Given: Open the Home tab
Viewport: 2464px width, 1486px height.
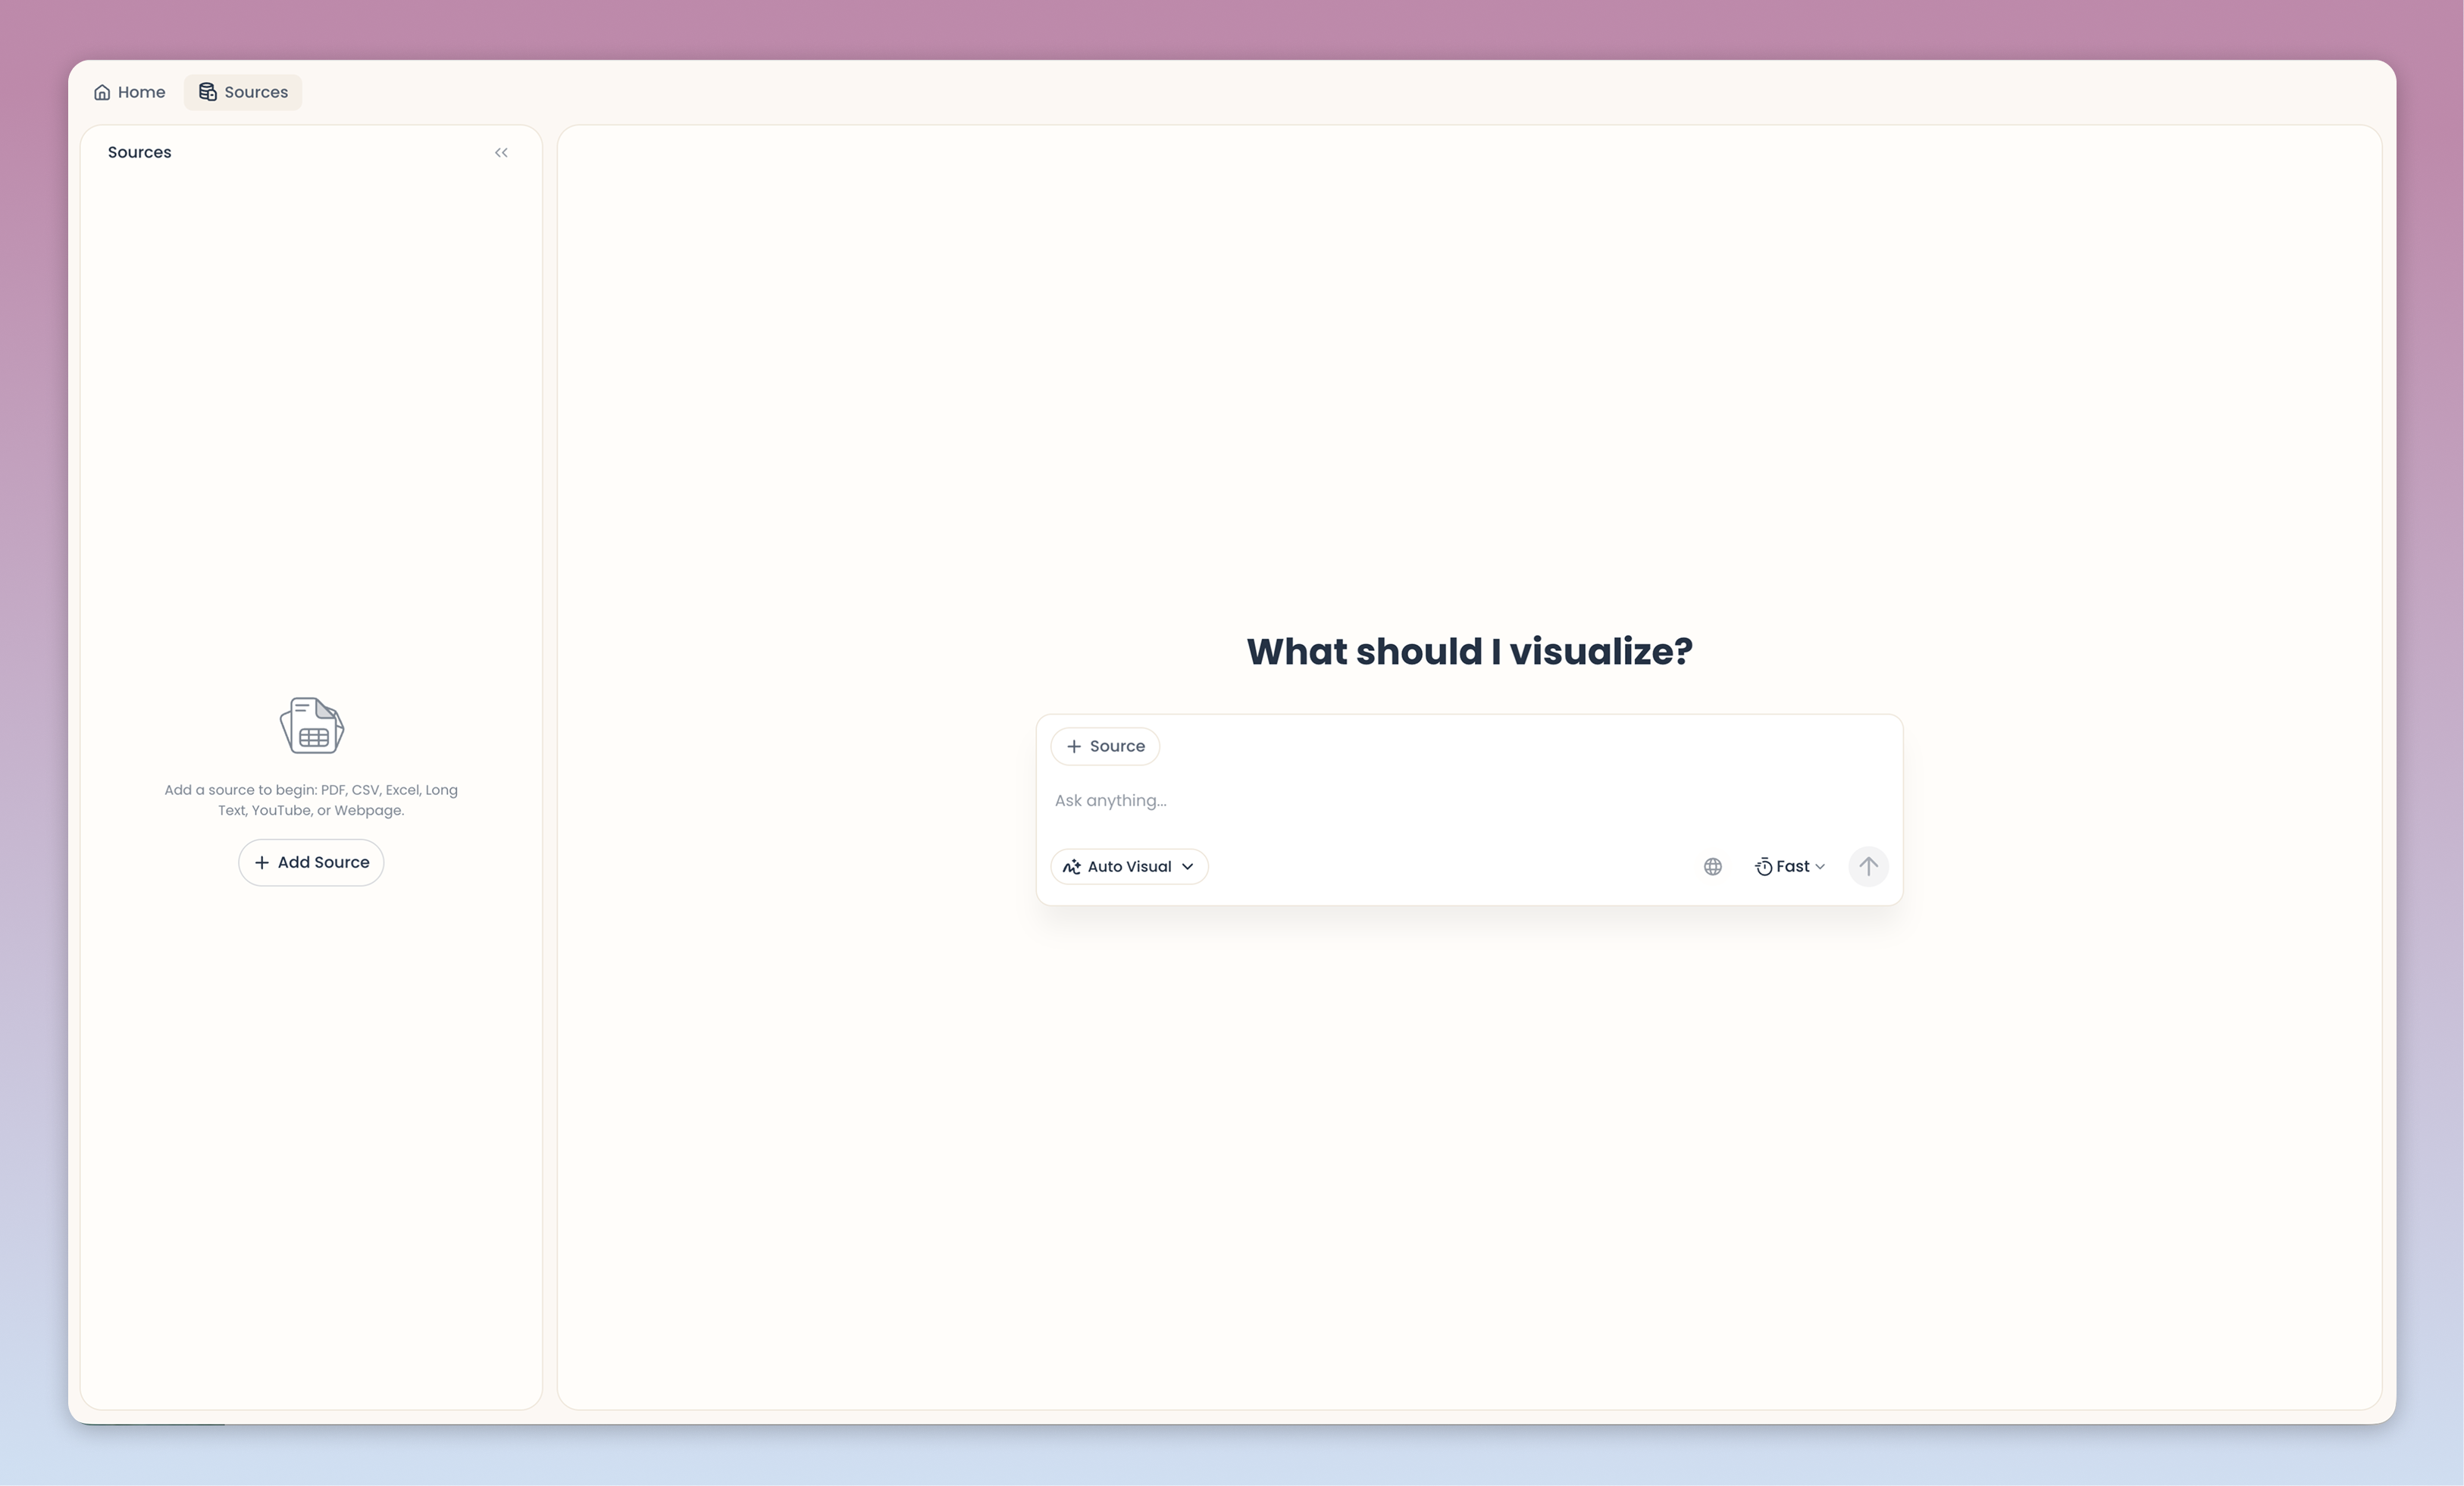Looking at the screenshot, I should pyautogui.click(x=129, y=92).
